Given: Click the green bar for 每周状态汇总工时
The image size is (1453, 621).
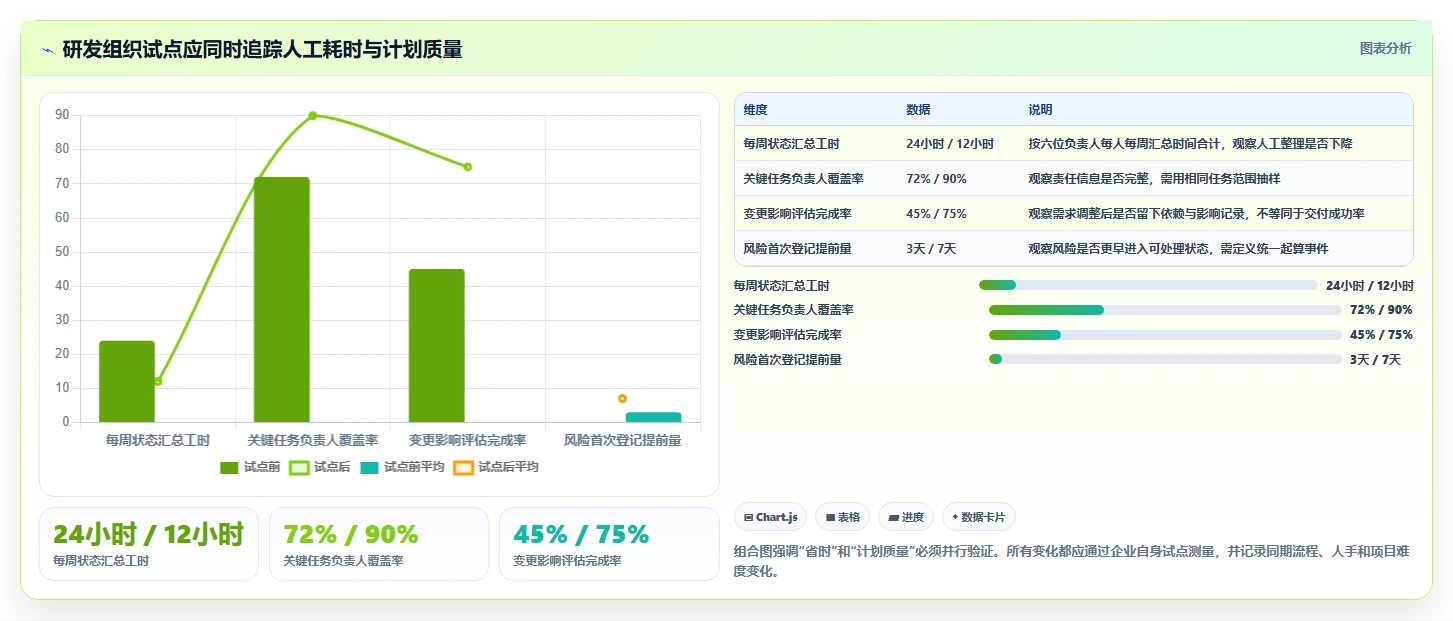Looking at the screenshot, I should coord(127,381).
